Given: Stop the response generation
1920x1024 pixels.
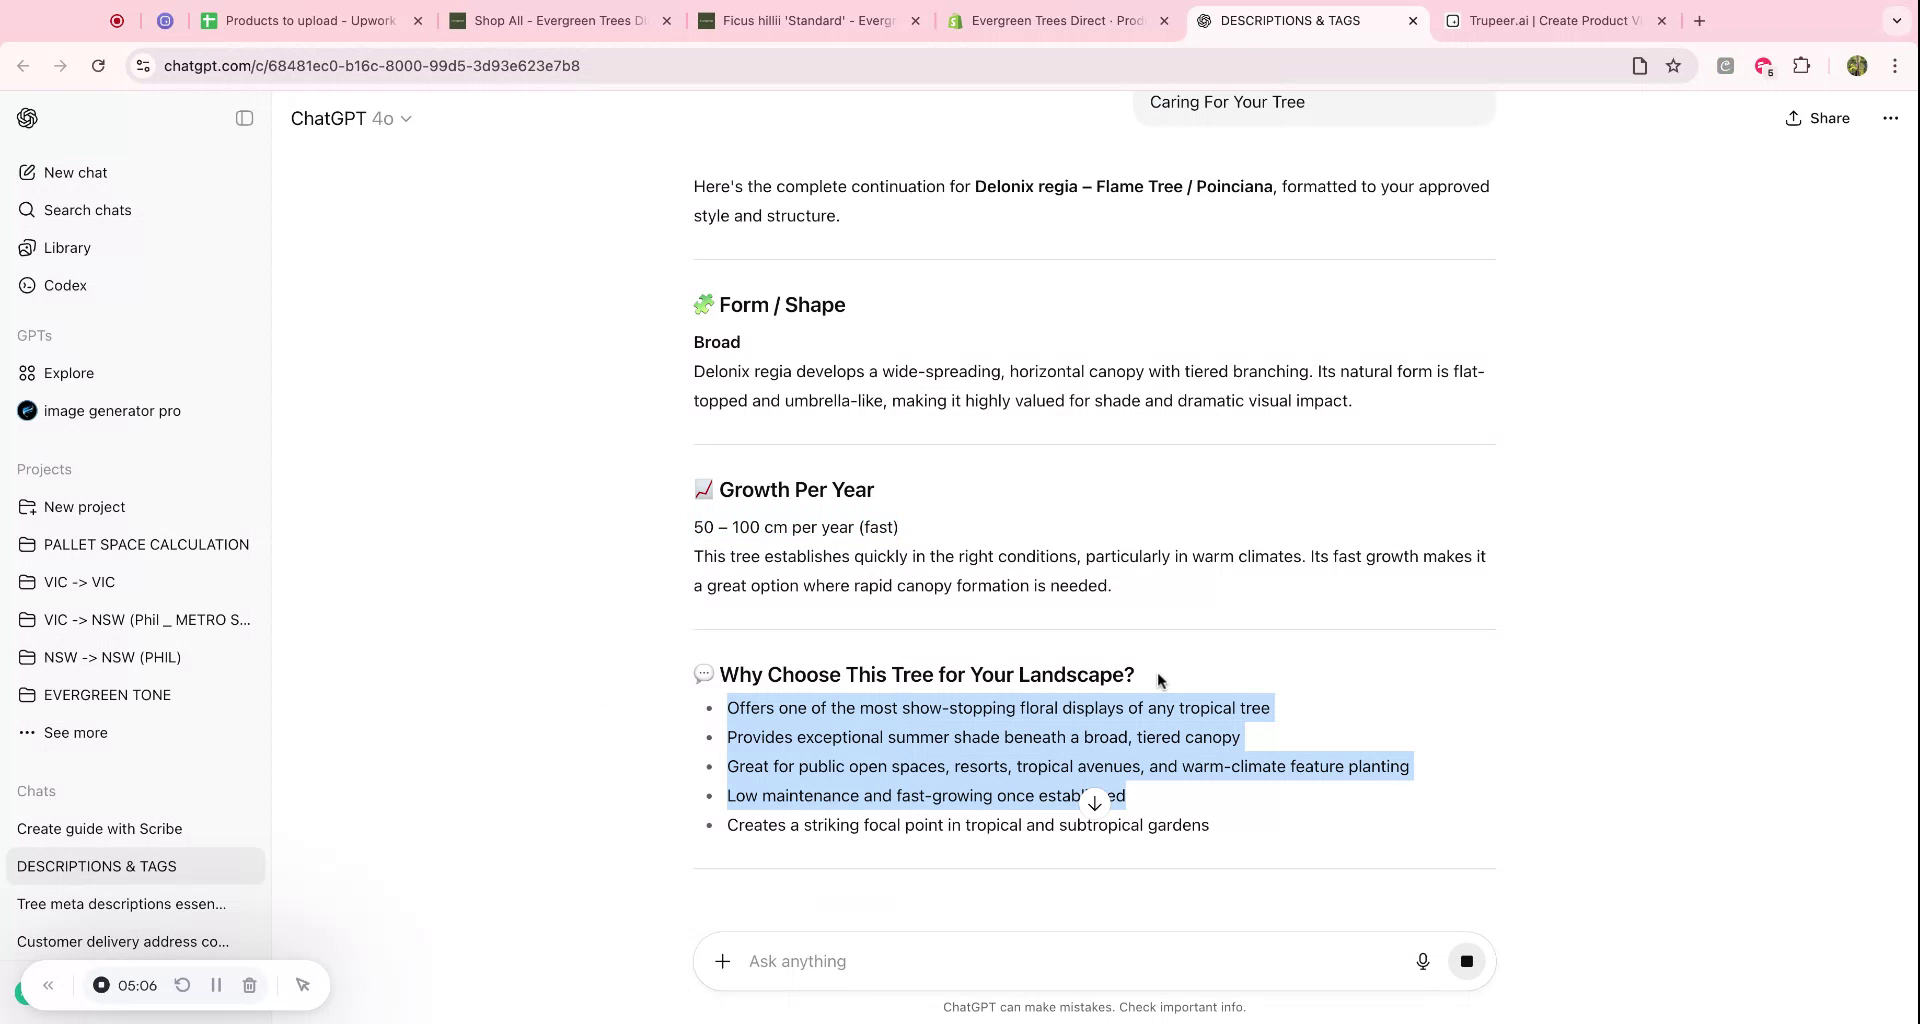Looking at the screenshot, I should pos(1467,961).
